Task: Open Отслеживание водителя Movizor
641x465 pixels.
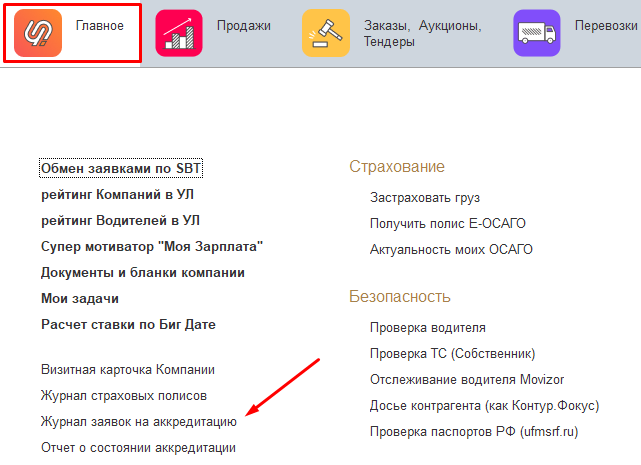Action: 467,380
